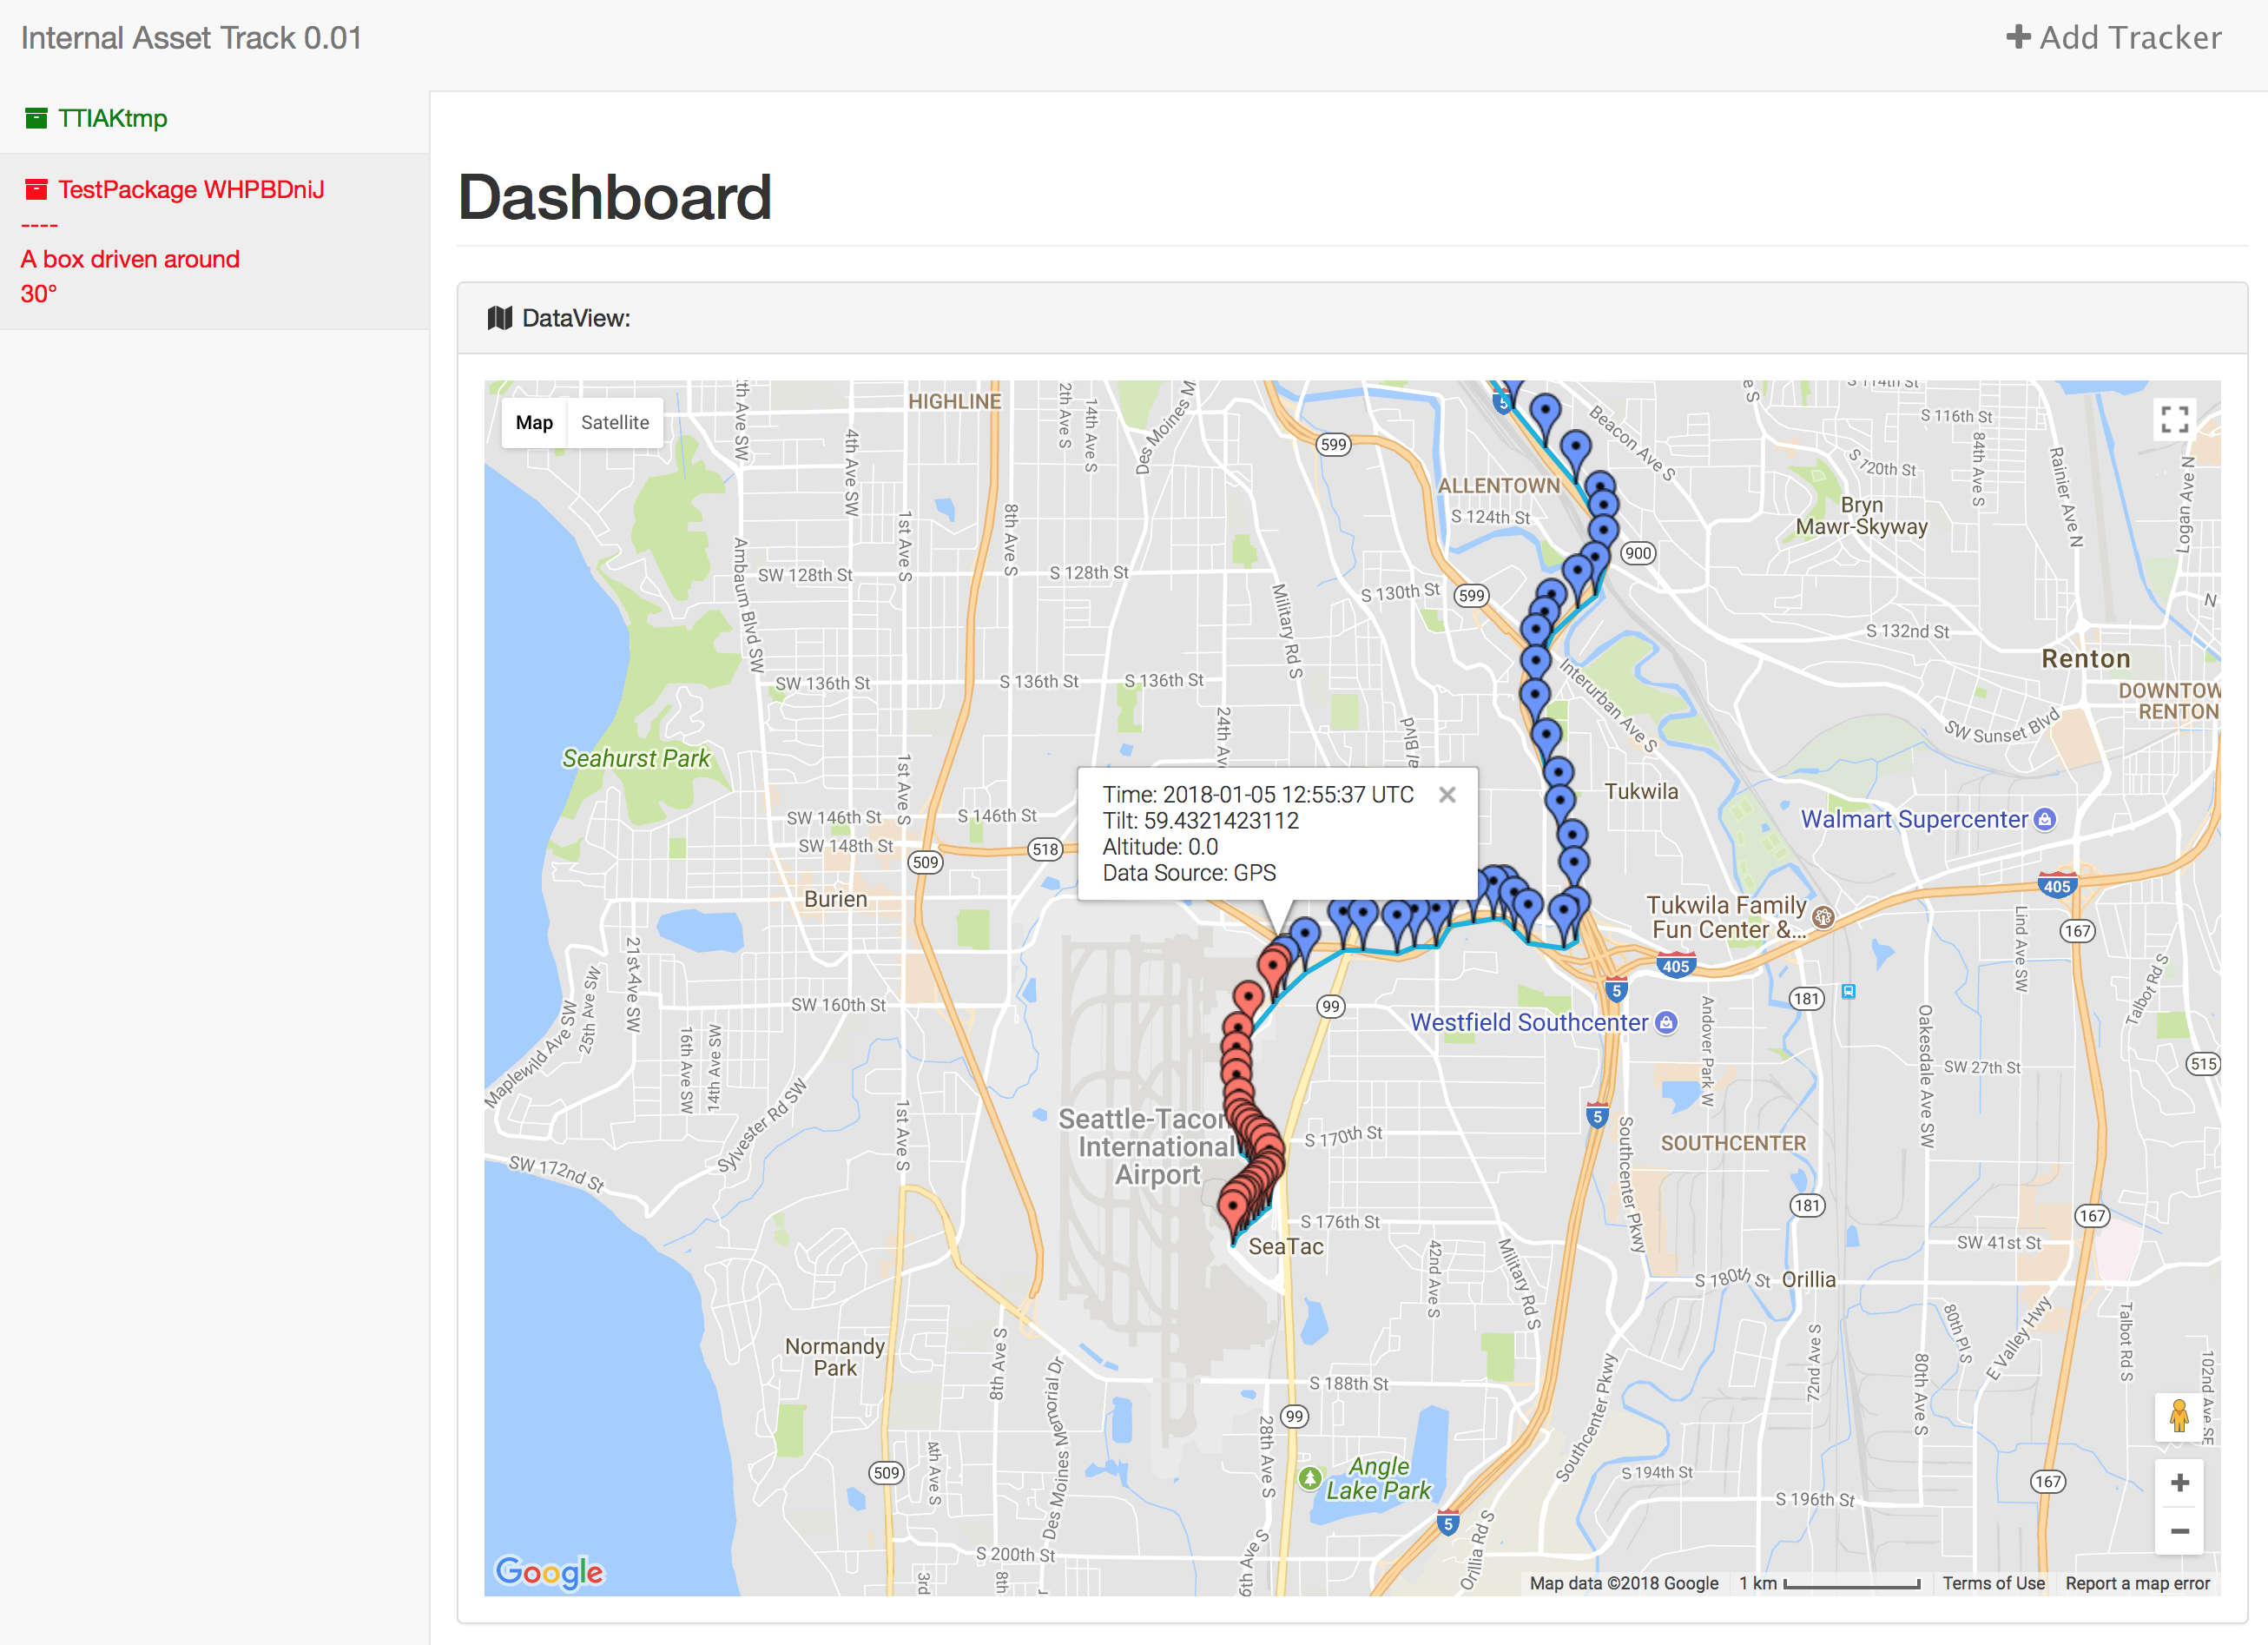The width and height of the screenshot is (2268, 1645).
Task: Zoom in on the map
Action: coord(2179,1483)
